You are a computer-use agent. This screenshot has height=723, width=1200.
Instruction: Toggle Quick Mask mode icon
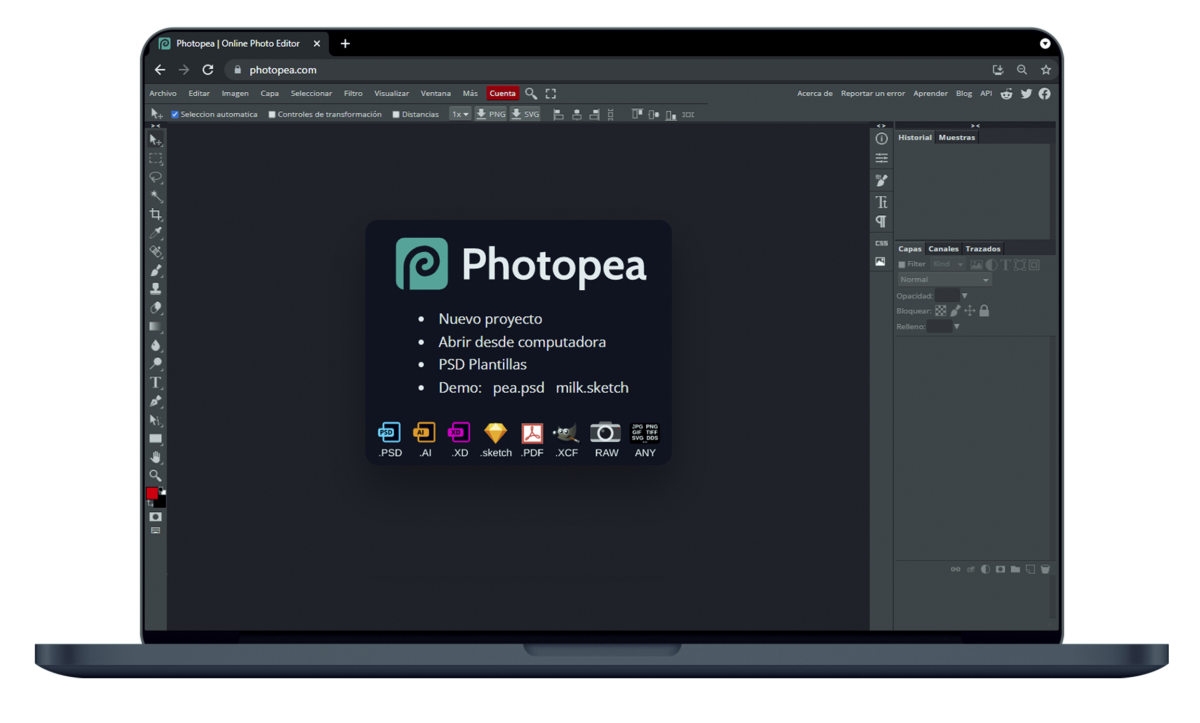point(155,517)
